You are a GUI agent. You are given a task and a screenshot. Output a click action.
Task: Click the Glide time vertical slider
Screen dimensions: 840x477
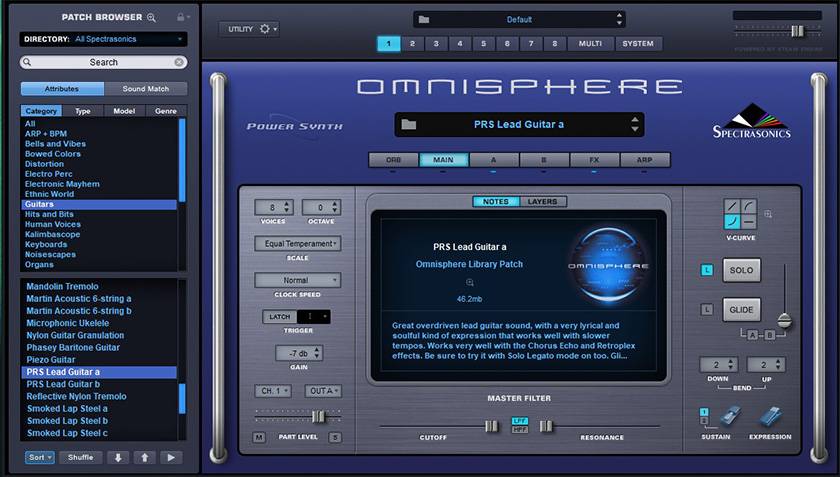click(784, 321)
